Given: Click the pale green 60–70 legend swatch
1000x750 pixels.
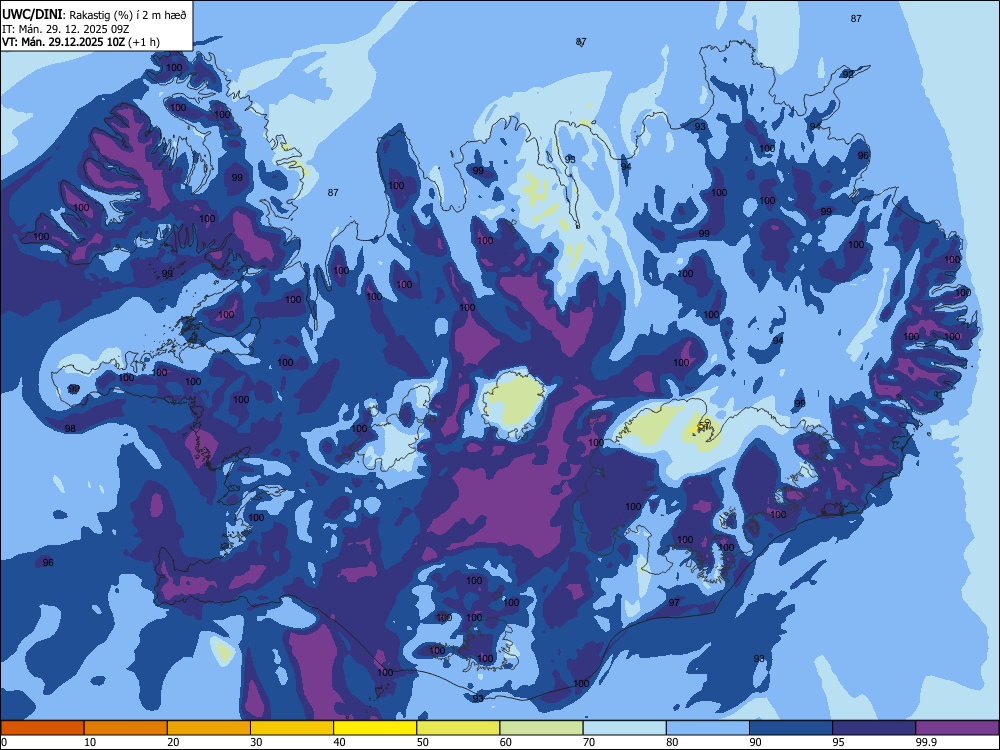Looking at the screenshot, I should 541,728.
